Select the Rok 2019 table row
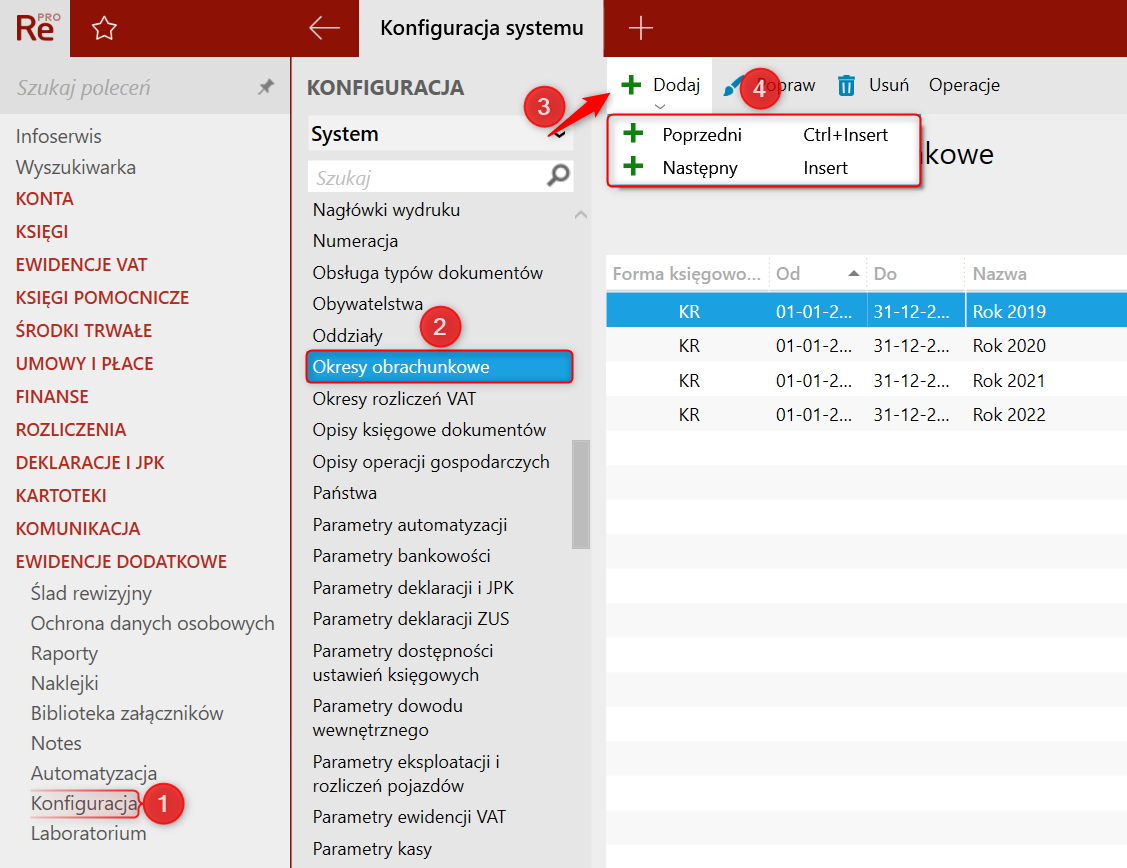 866,311
